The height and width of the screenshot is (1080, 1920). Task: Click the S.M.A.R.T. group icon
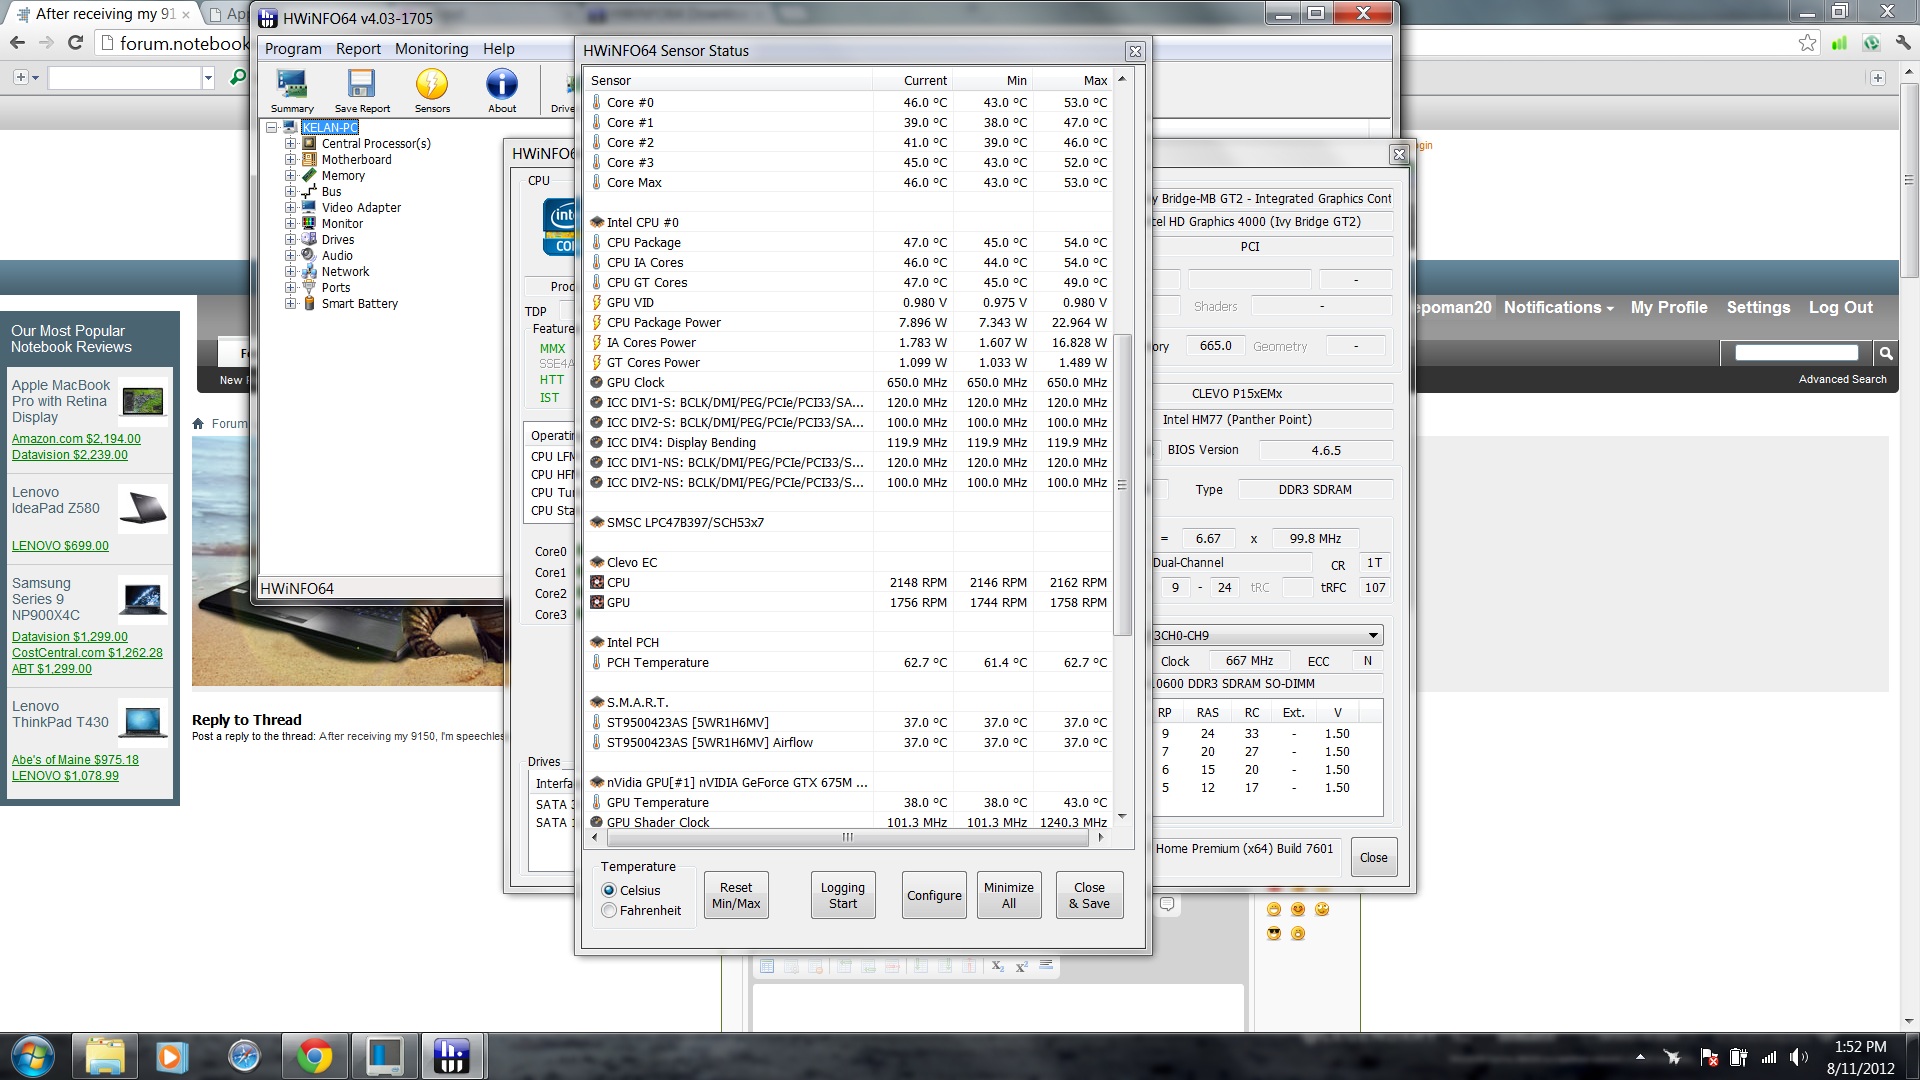click(597, 702)
